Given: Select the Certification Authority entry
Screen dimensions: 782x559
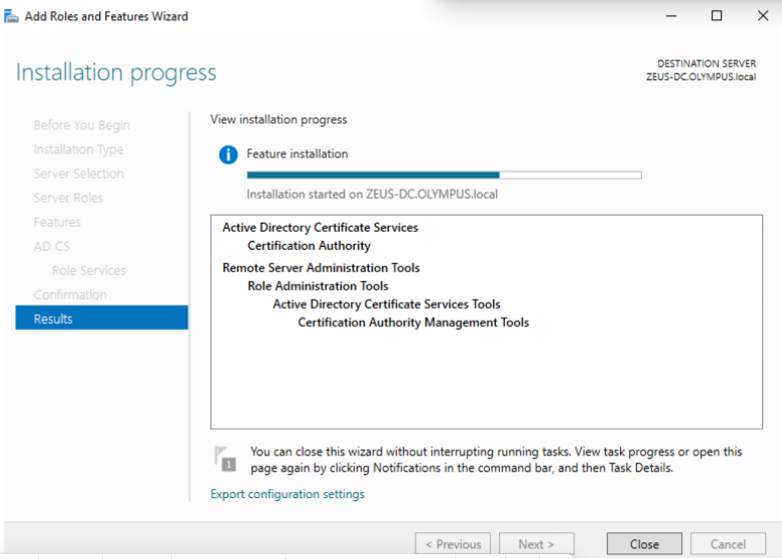Looking at the screenshot, I should pyautogui.click(x=309, y=245).
